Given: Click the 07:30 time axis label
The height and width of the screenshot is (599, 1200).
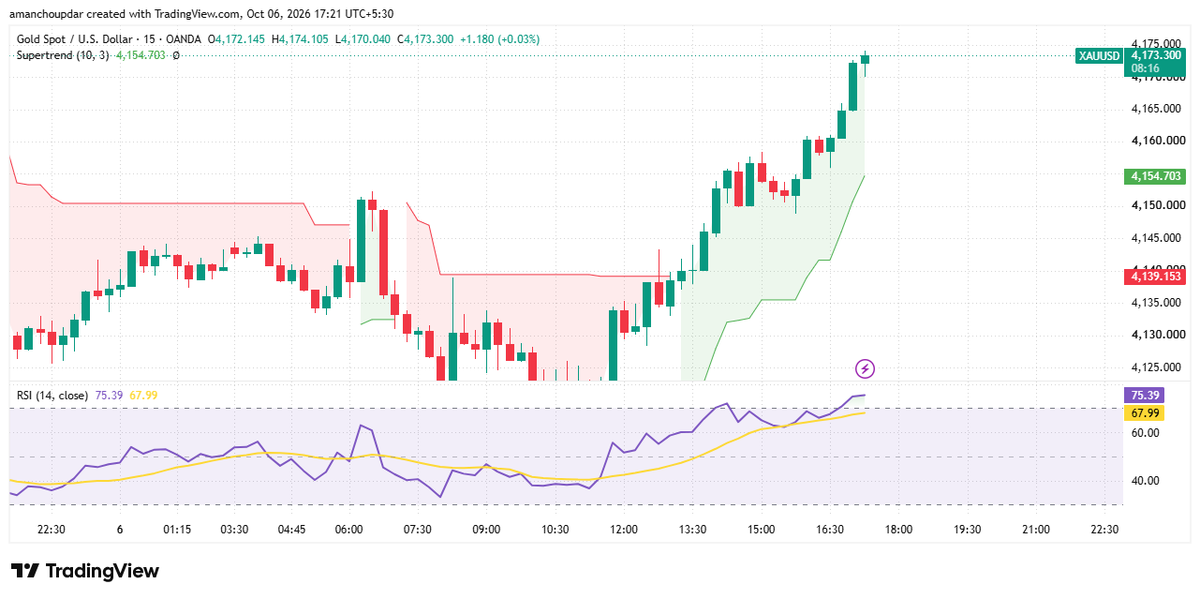Looking at the screenshot, I should click(417, 530).
